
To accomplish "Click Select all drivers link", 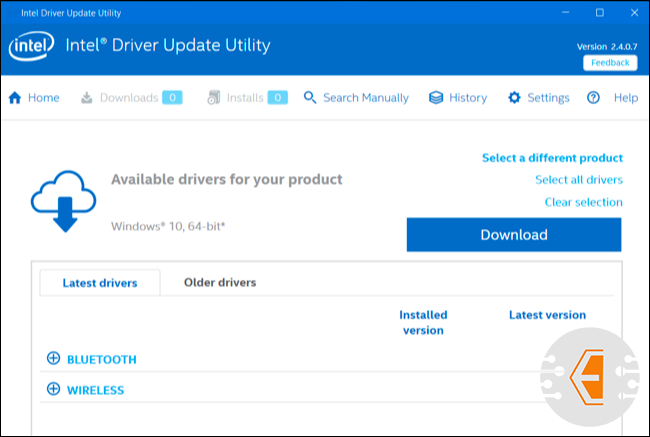I will click(x=579, y=180).
